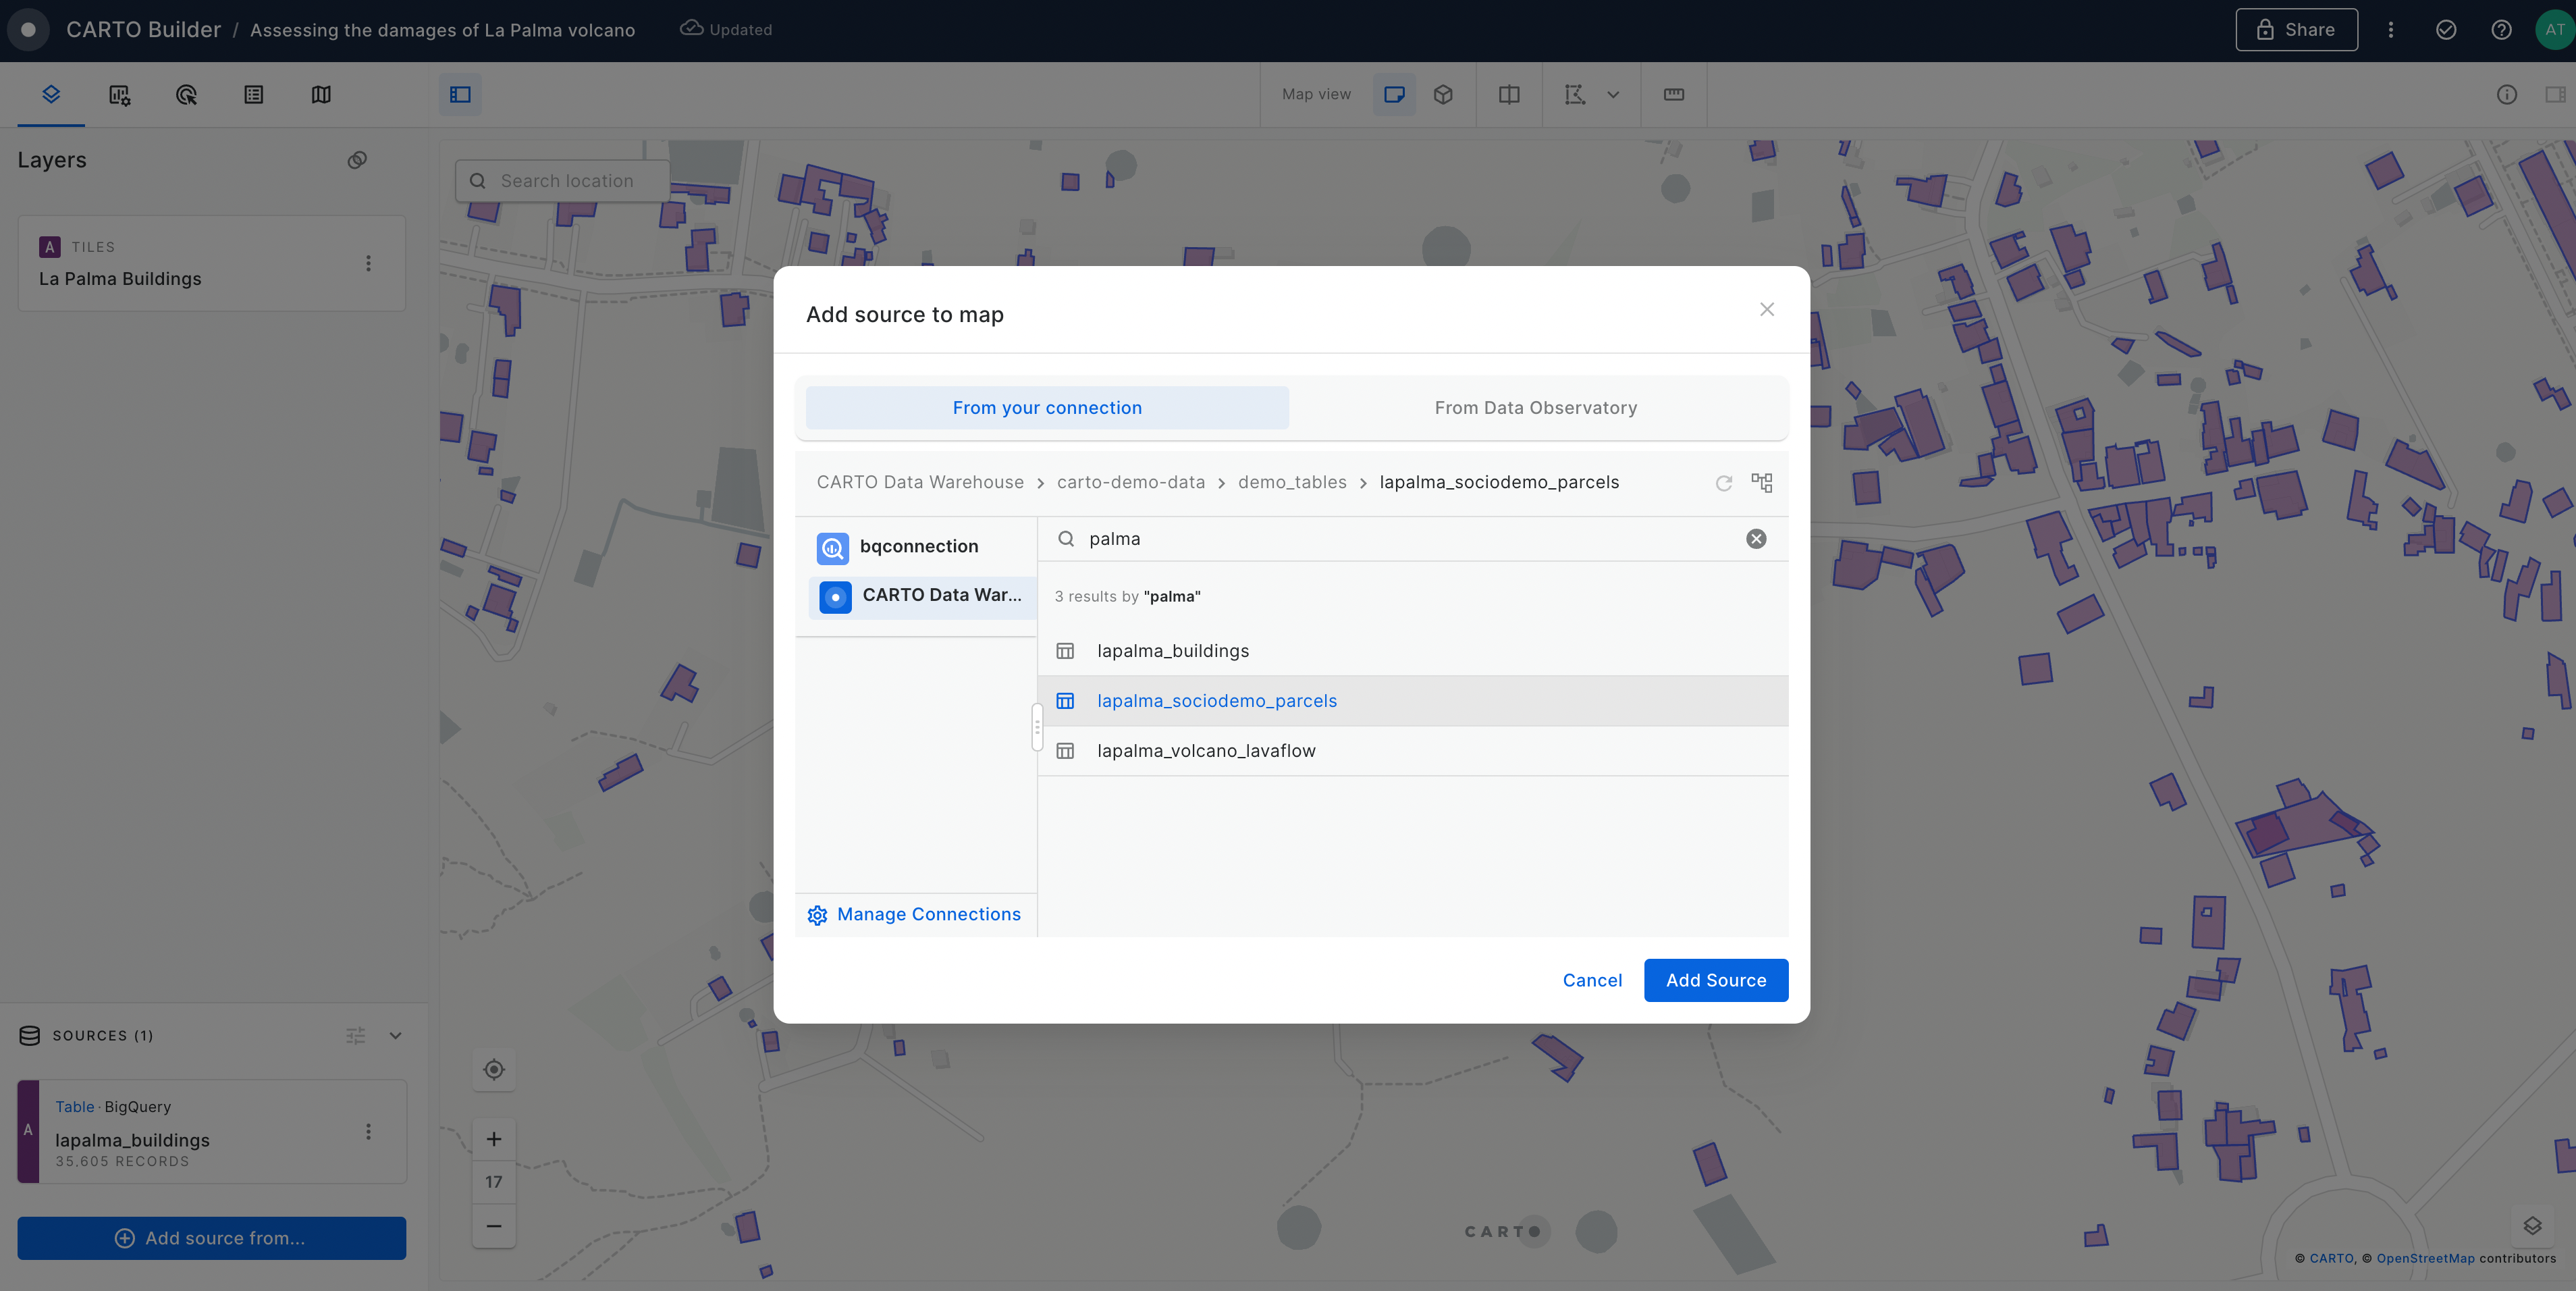
Task: Expand the selection tool dropdown arrow
Action: (1613, 95)
